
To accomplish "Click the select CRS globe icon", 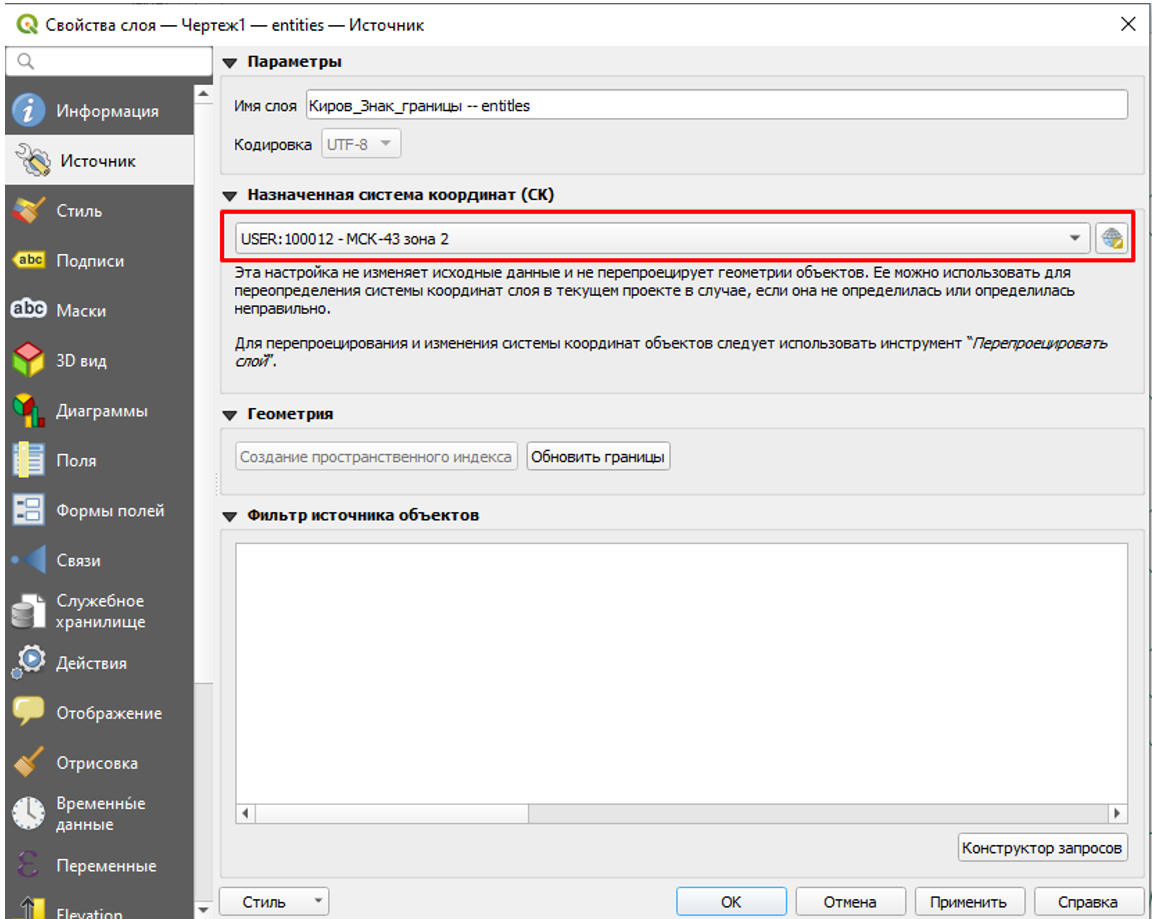I will coord(1111,238).
